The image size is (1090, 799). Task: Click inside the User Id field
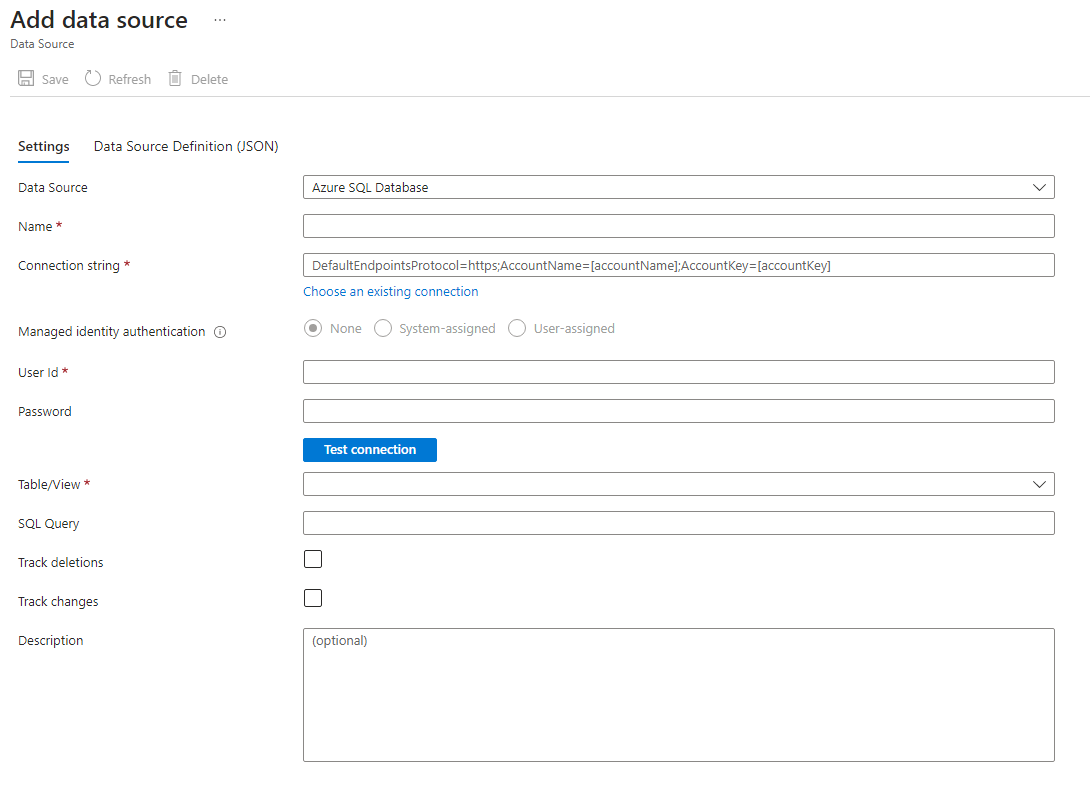tap(678, 371)
